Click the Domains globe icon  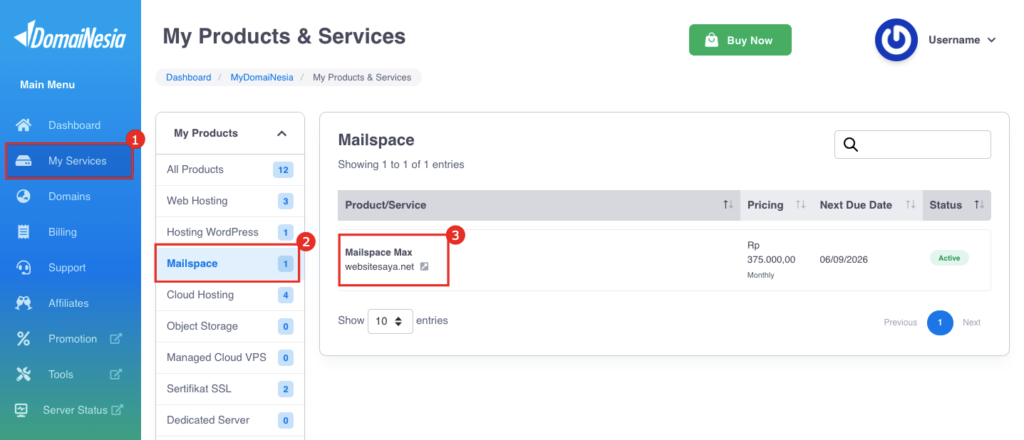[x=24, y=196]
